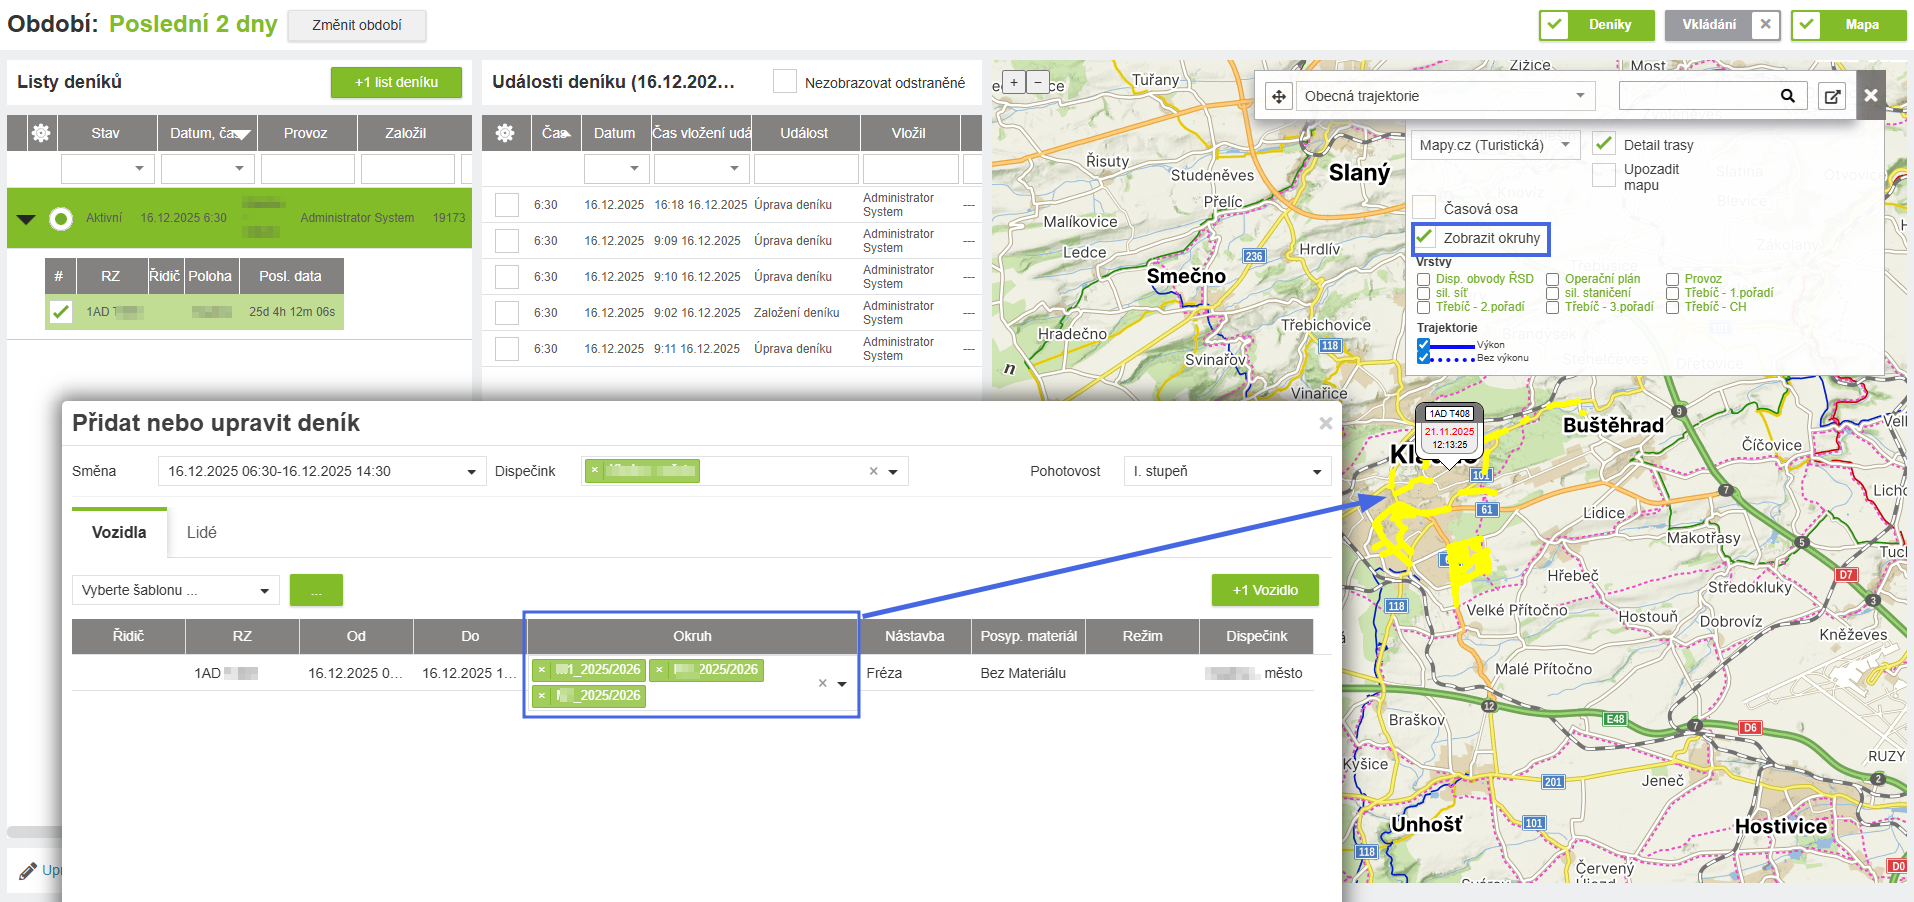Viewport: 1914px width, 902px height.
Task: Enable the Časová osa checkbox
Action: point(1425,208)
